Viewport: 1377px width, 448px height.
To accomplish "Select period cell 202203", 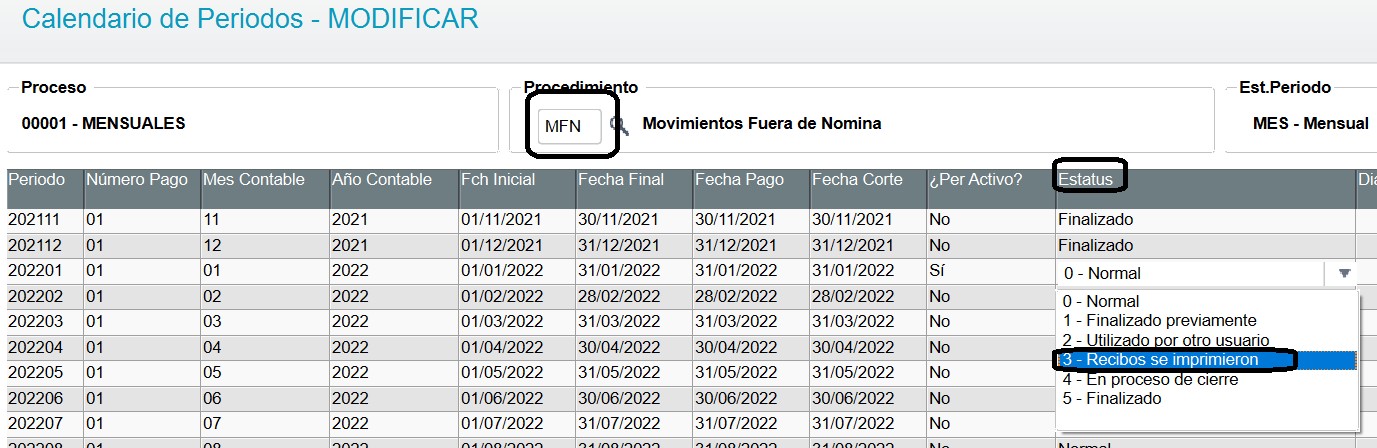I will pos(45,322).
